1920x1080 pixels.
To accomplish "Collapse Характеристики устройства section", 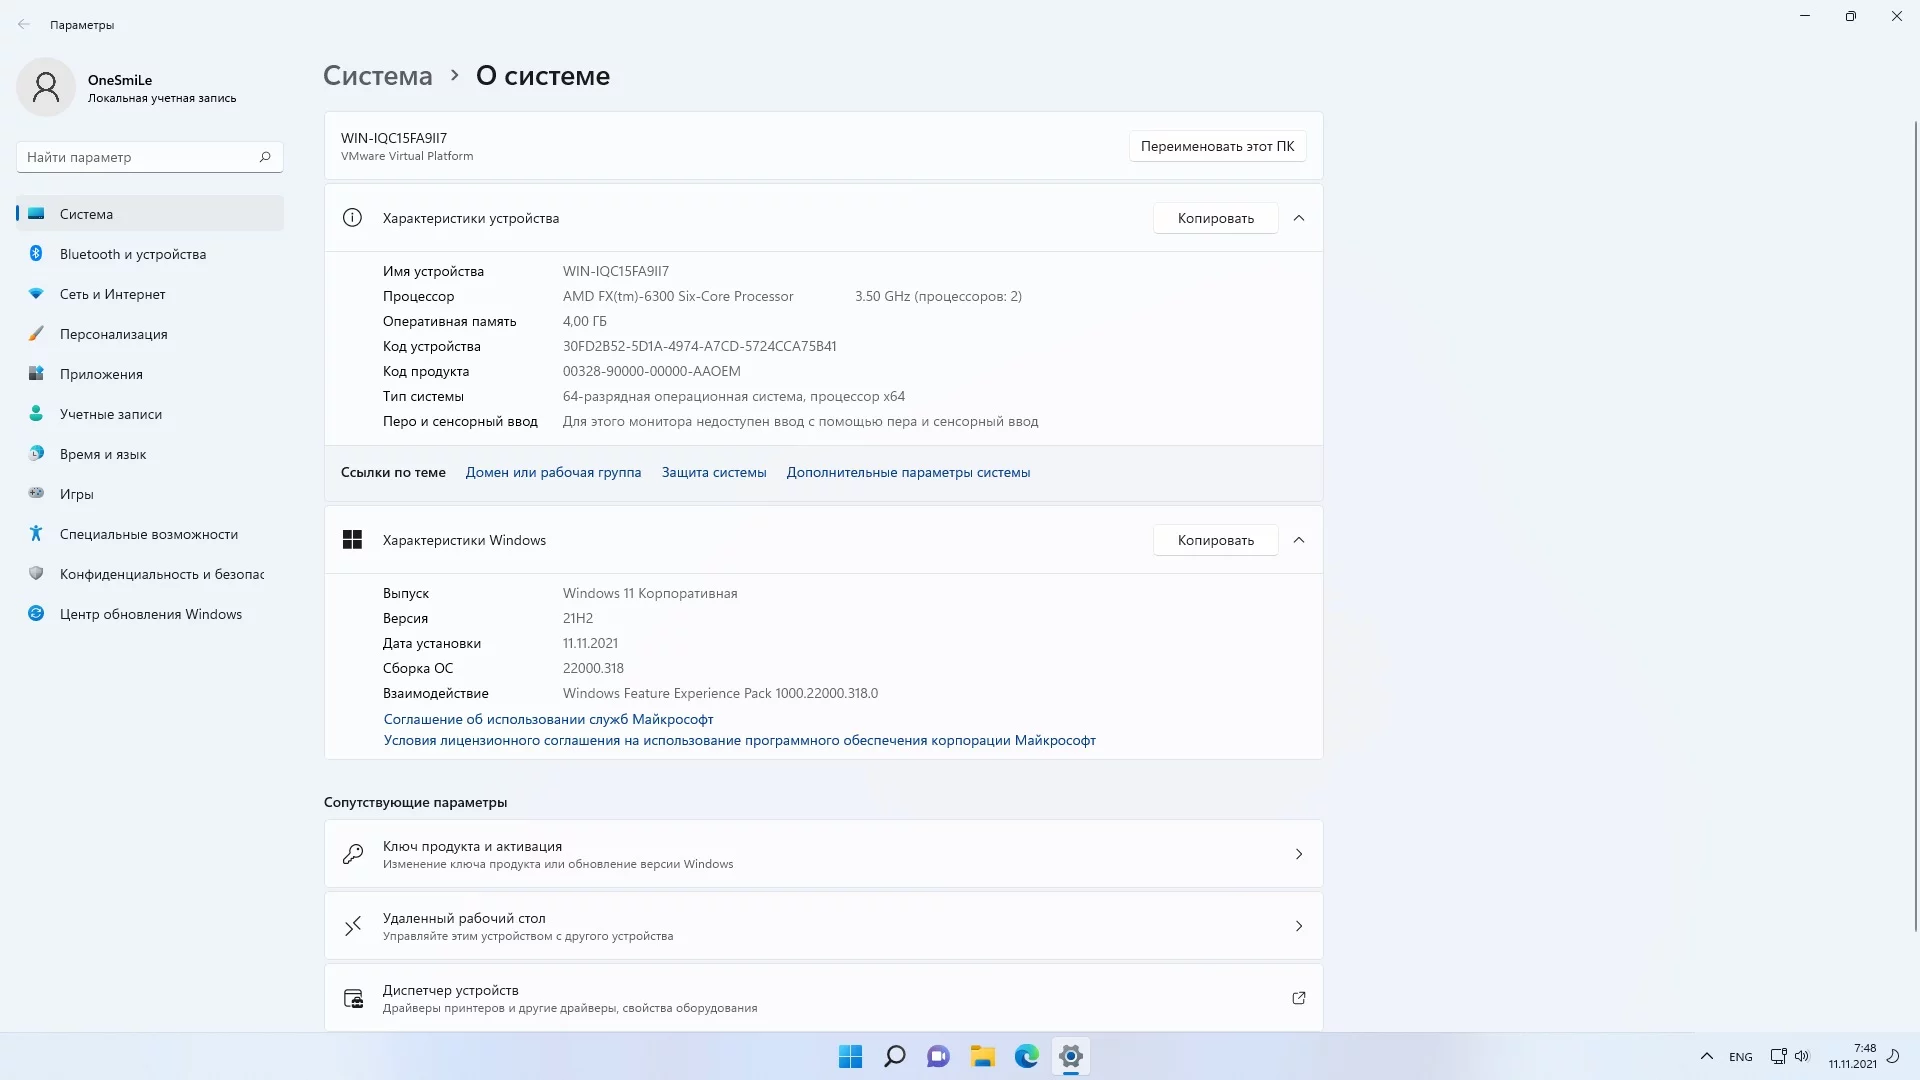I will pyautogui.click(x=1298, y=218).
